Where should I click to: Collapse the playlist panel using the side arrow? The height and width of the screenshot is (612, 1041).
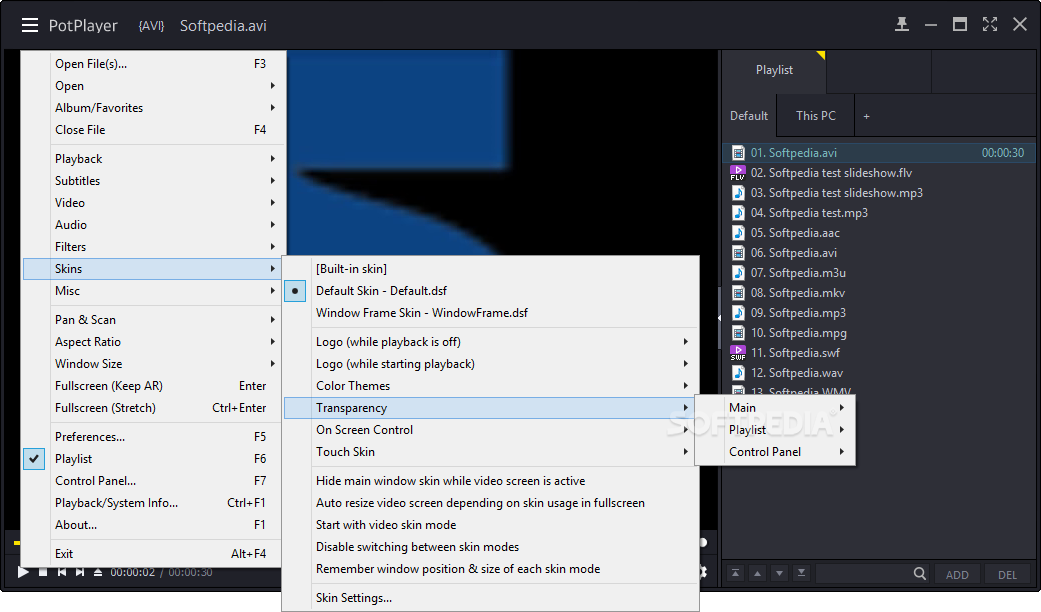tap(719, 318)
